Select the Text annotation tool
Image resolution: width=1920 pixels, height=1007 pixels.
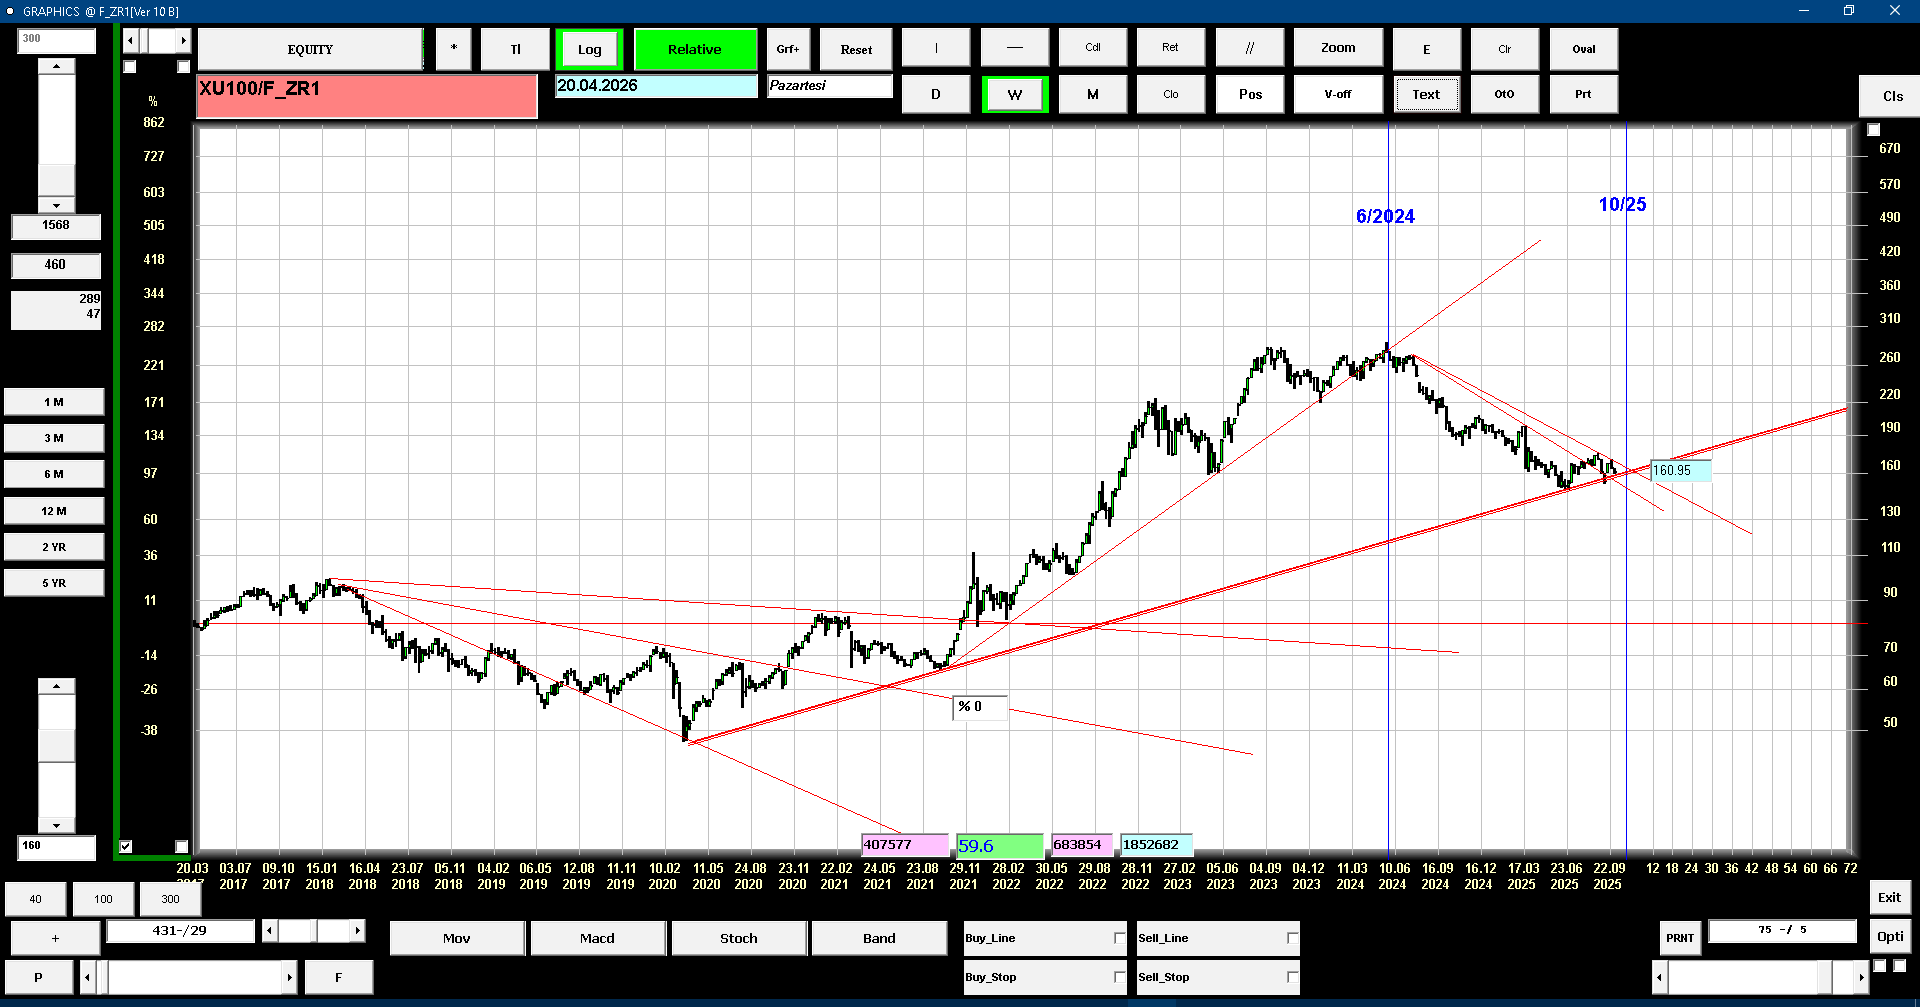click(x=1426, y=94)
